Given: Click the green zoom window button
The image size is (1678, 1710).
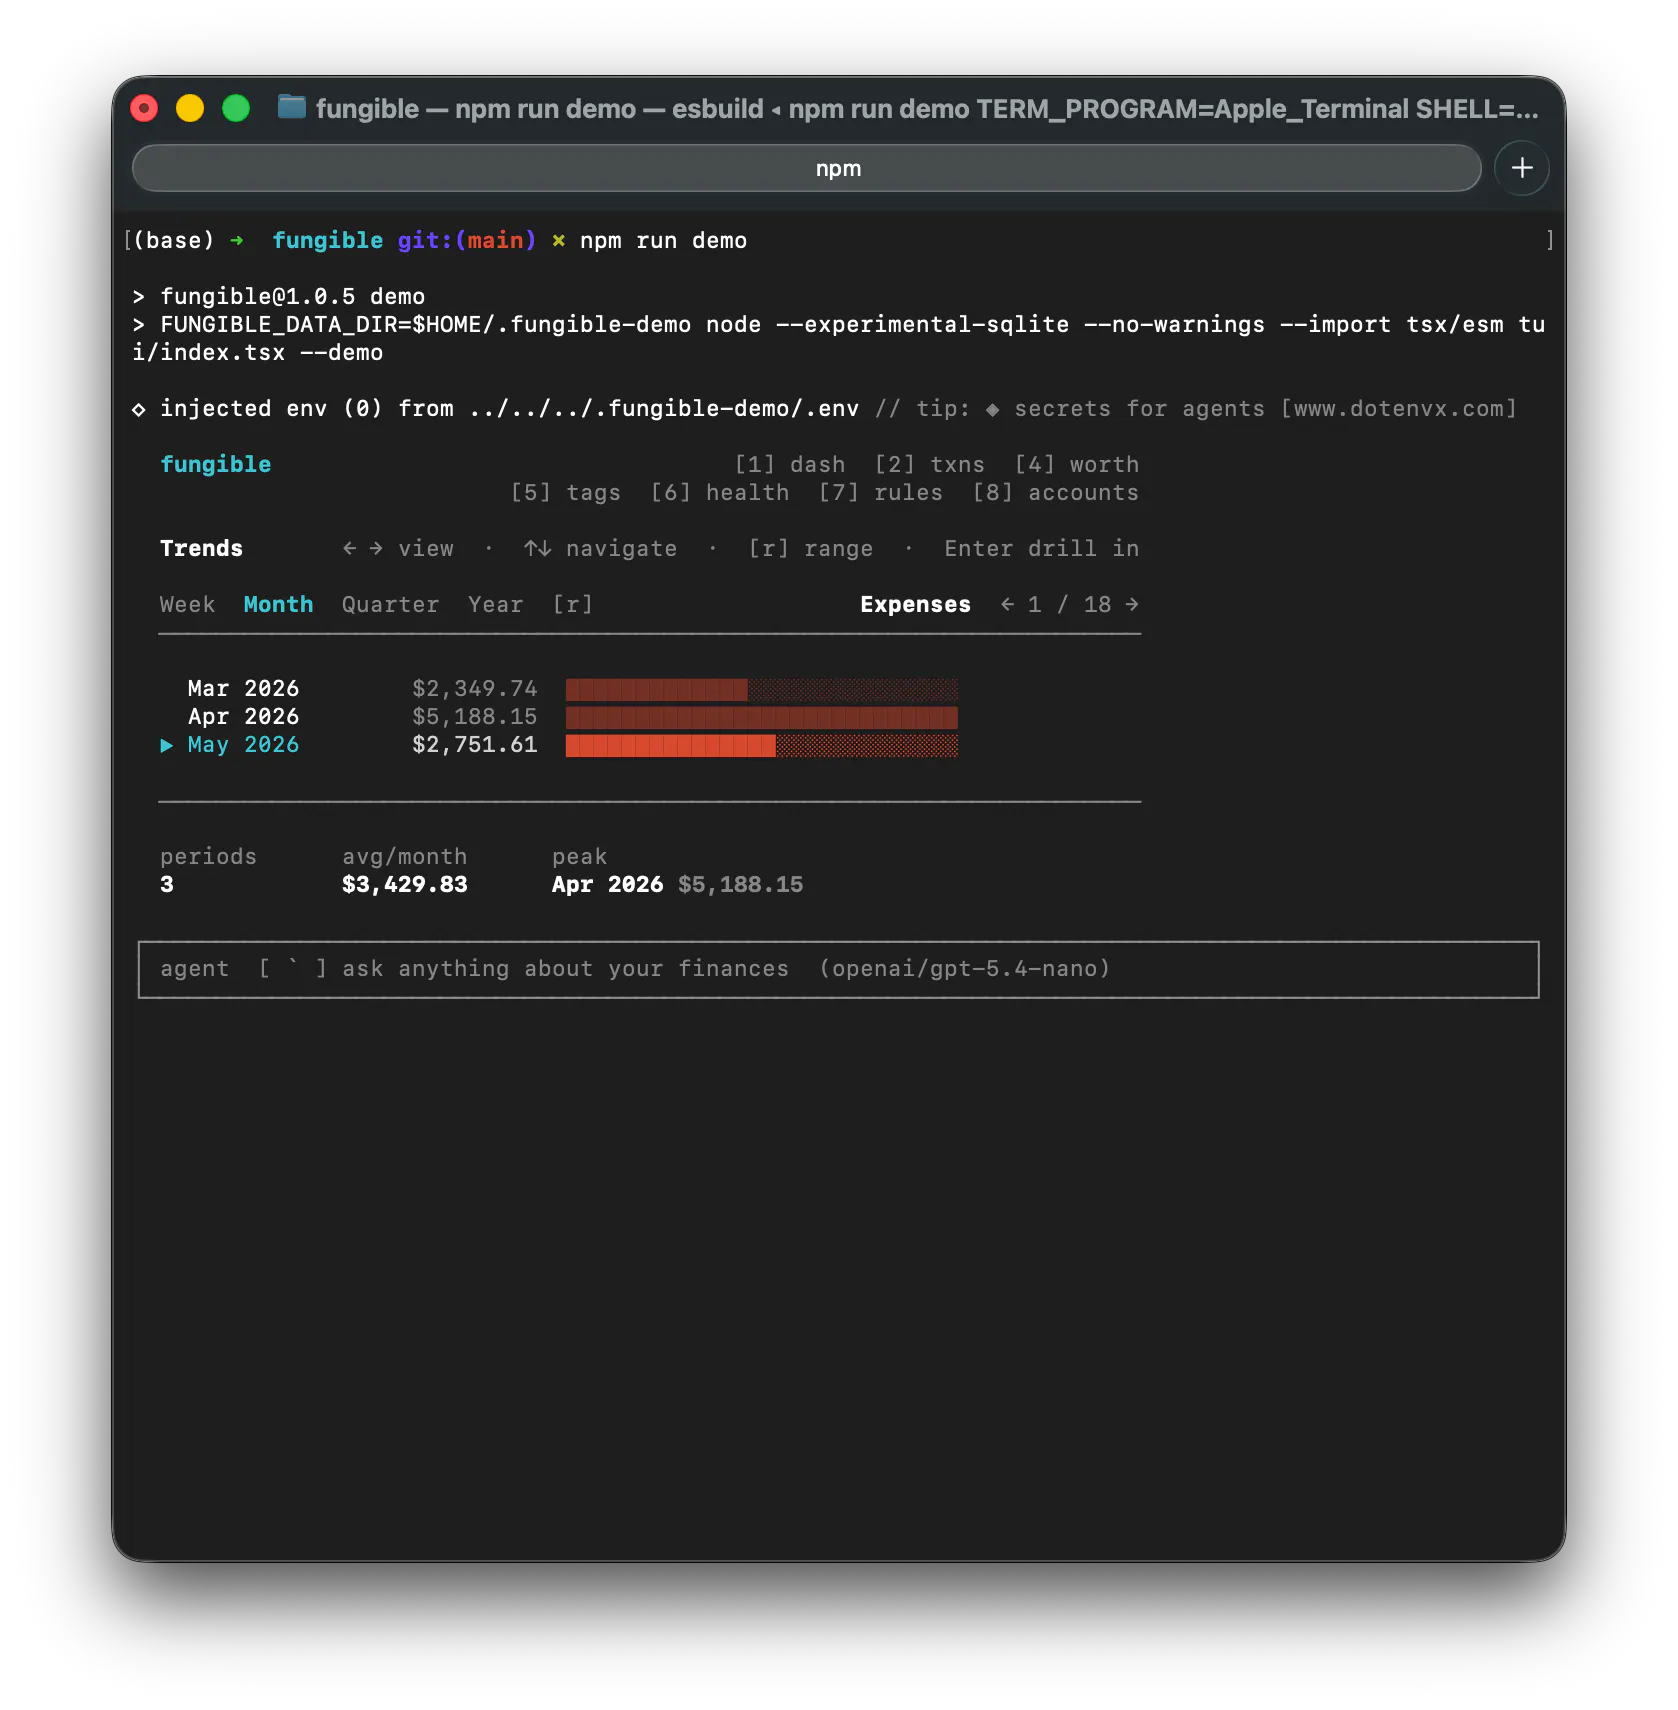Looking at the screenshot, I should (x=236, y=108).
